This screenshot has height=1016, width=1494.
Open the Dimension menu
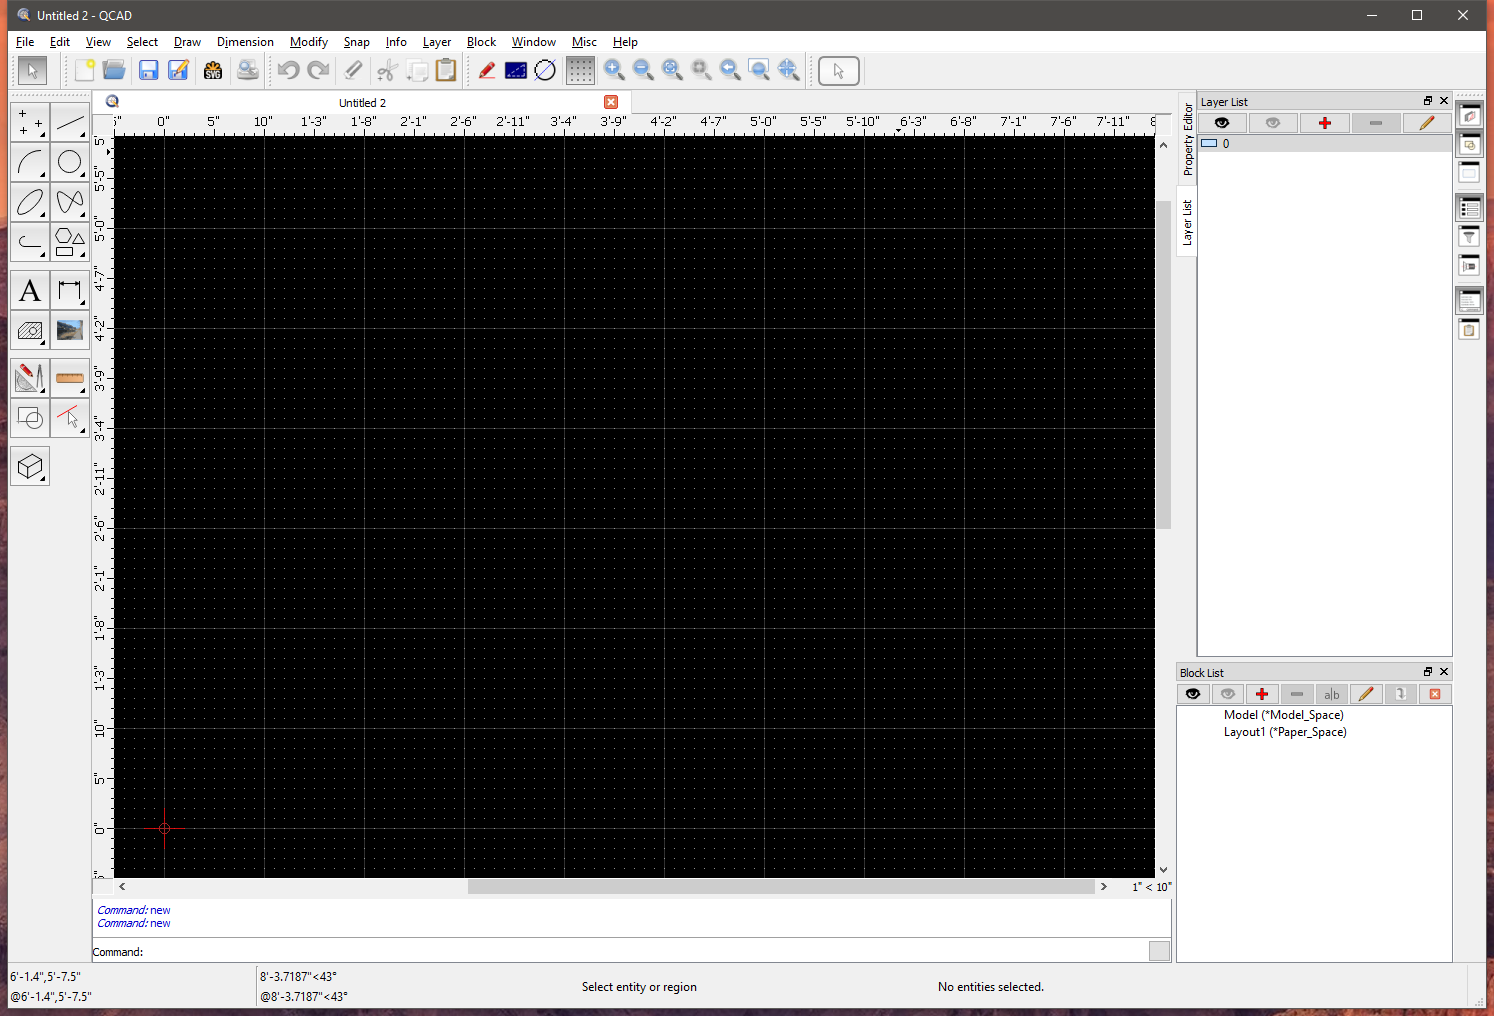pyautogui.click(x=245, y=42)
